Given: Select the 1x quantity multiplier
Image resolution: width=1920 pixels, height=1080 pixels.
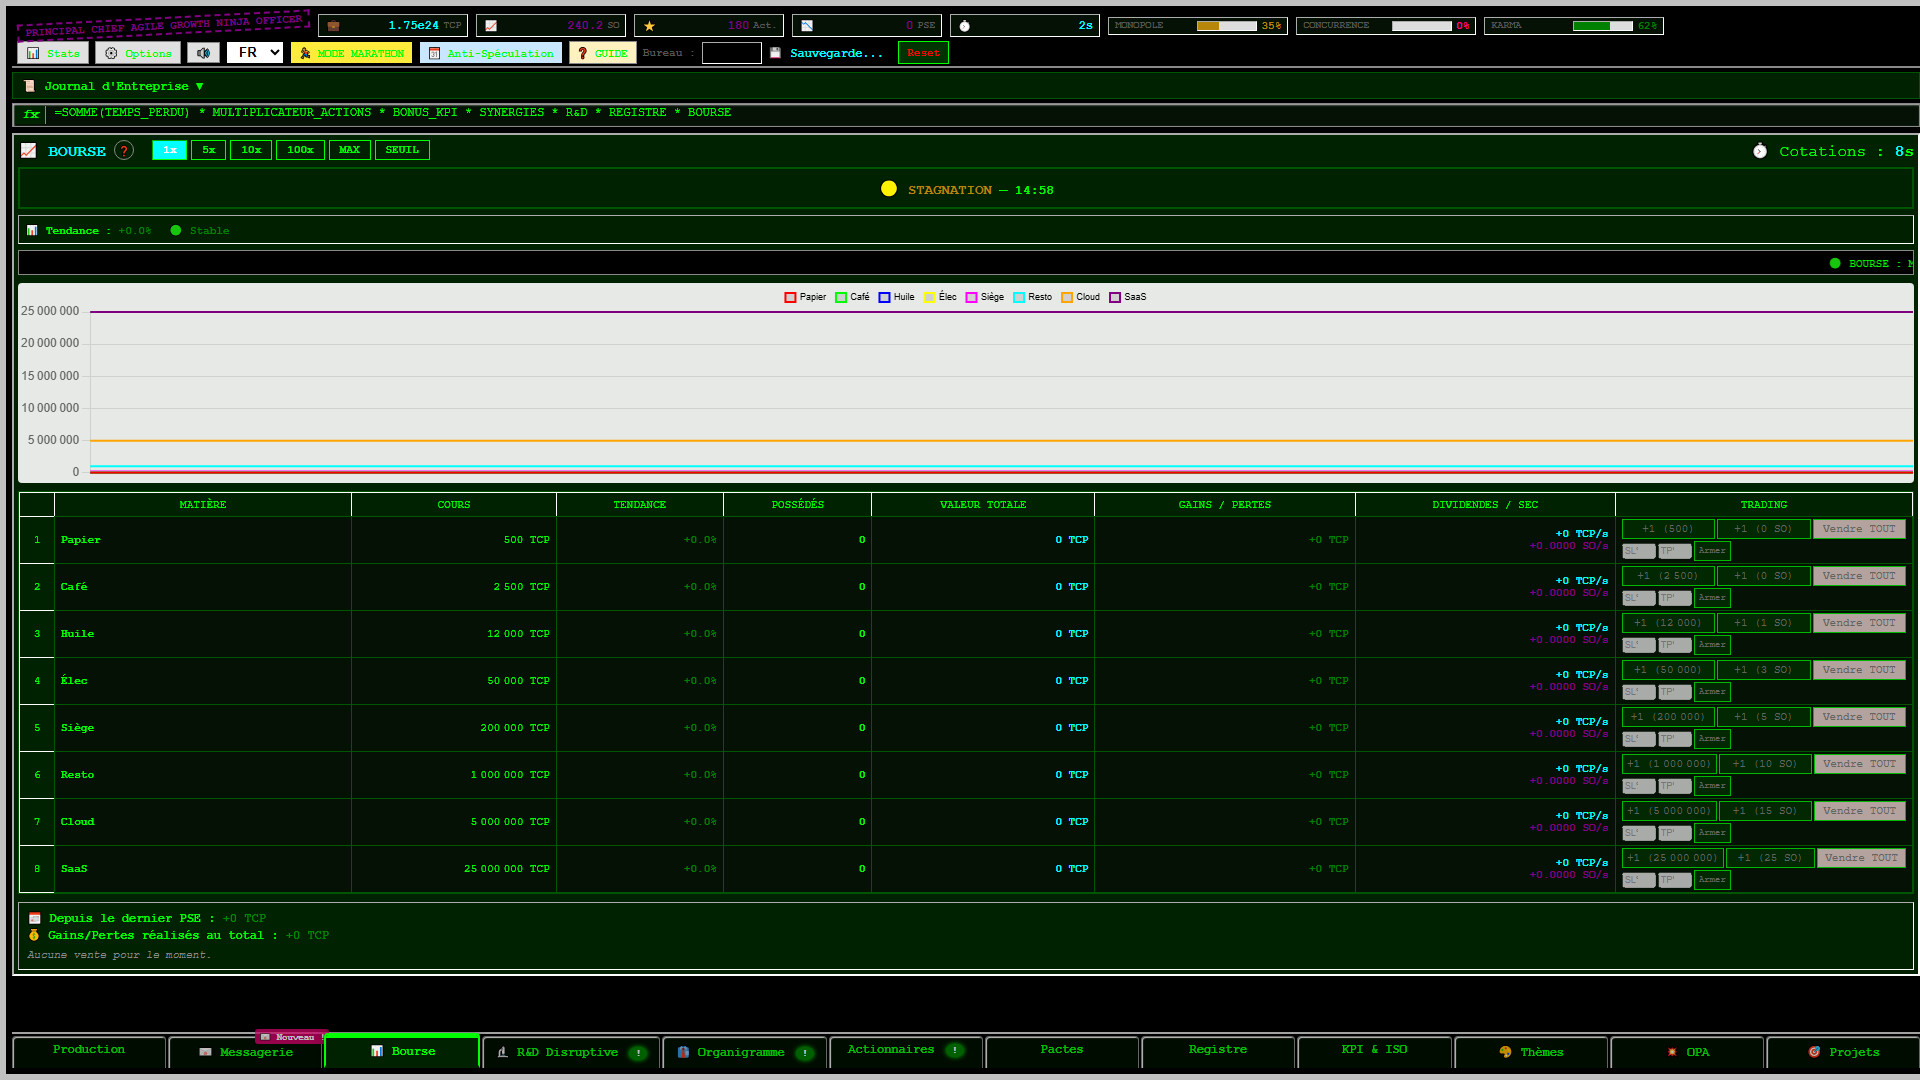Looking at the screenshot, I should (x=170, y=150).
